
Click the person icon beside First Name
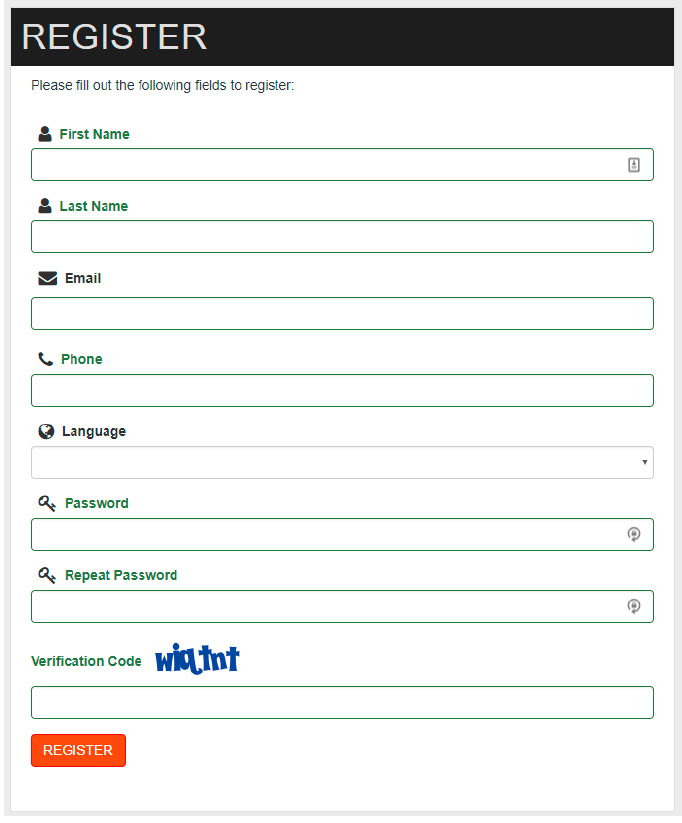45,134
